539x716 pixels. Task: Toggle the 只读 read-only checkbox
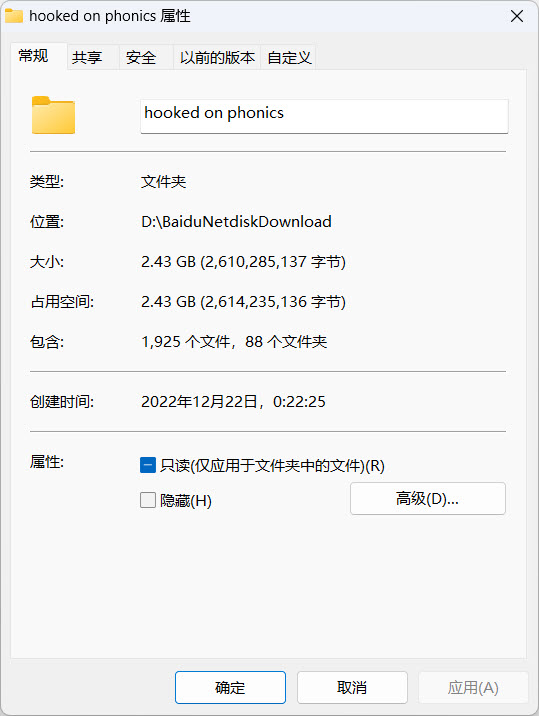pos(148,465)
